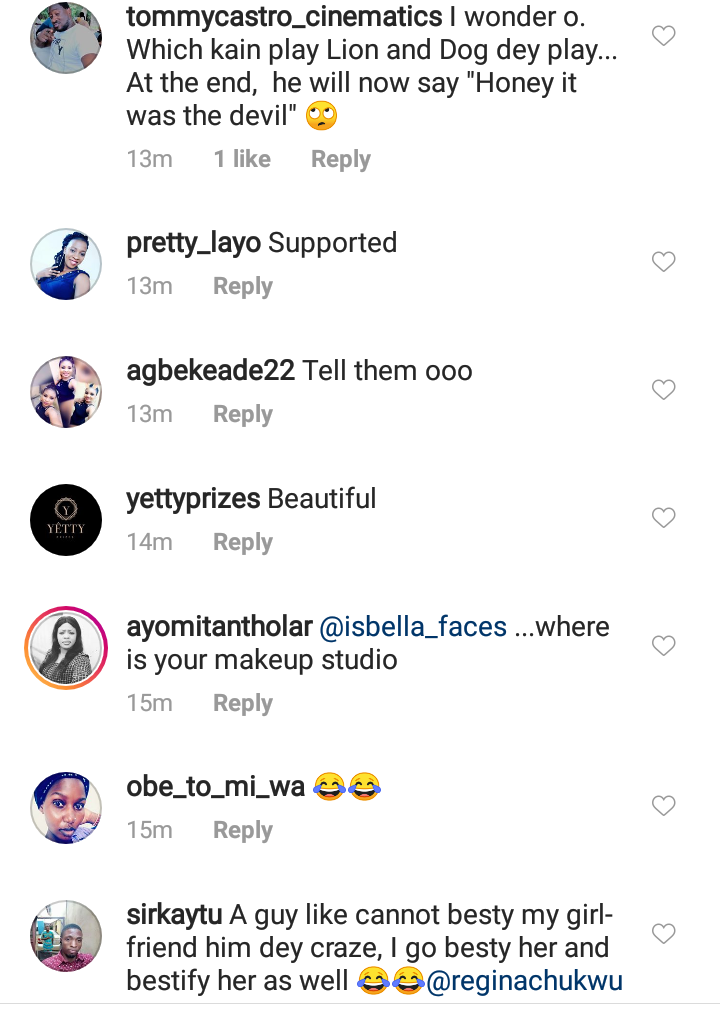Reply to agbekeade22's comment
The height and width of the screenshot is (1009, 720).
(243, 414)
